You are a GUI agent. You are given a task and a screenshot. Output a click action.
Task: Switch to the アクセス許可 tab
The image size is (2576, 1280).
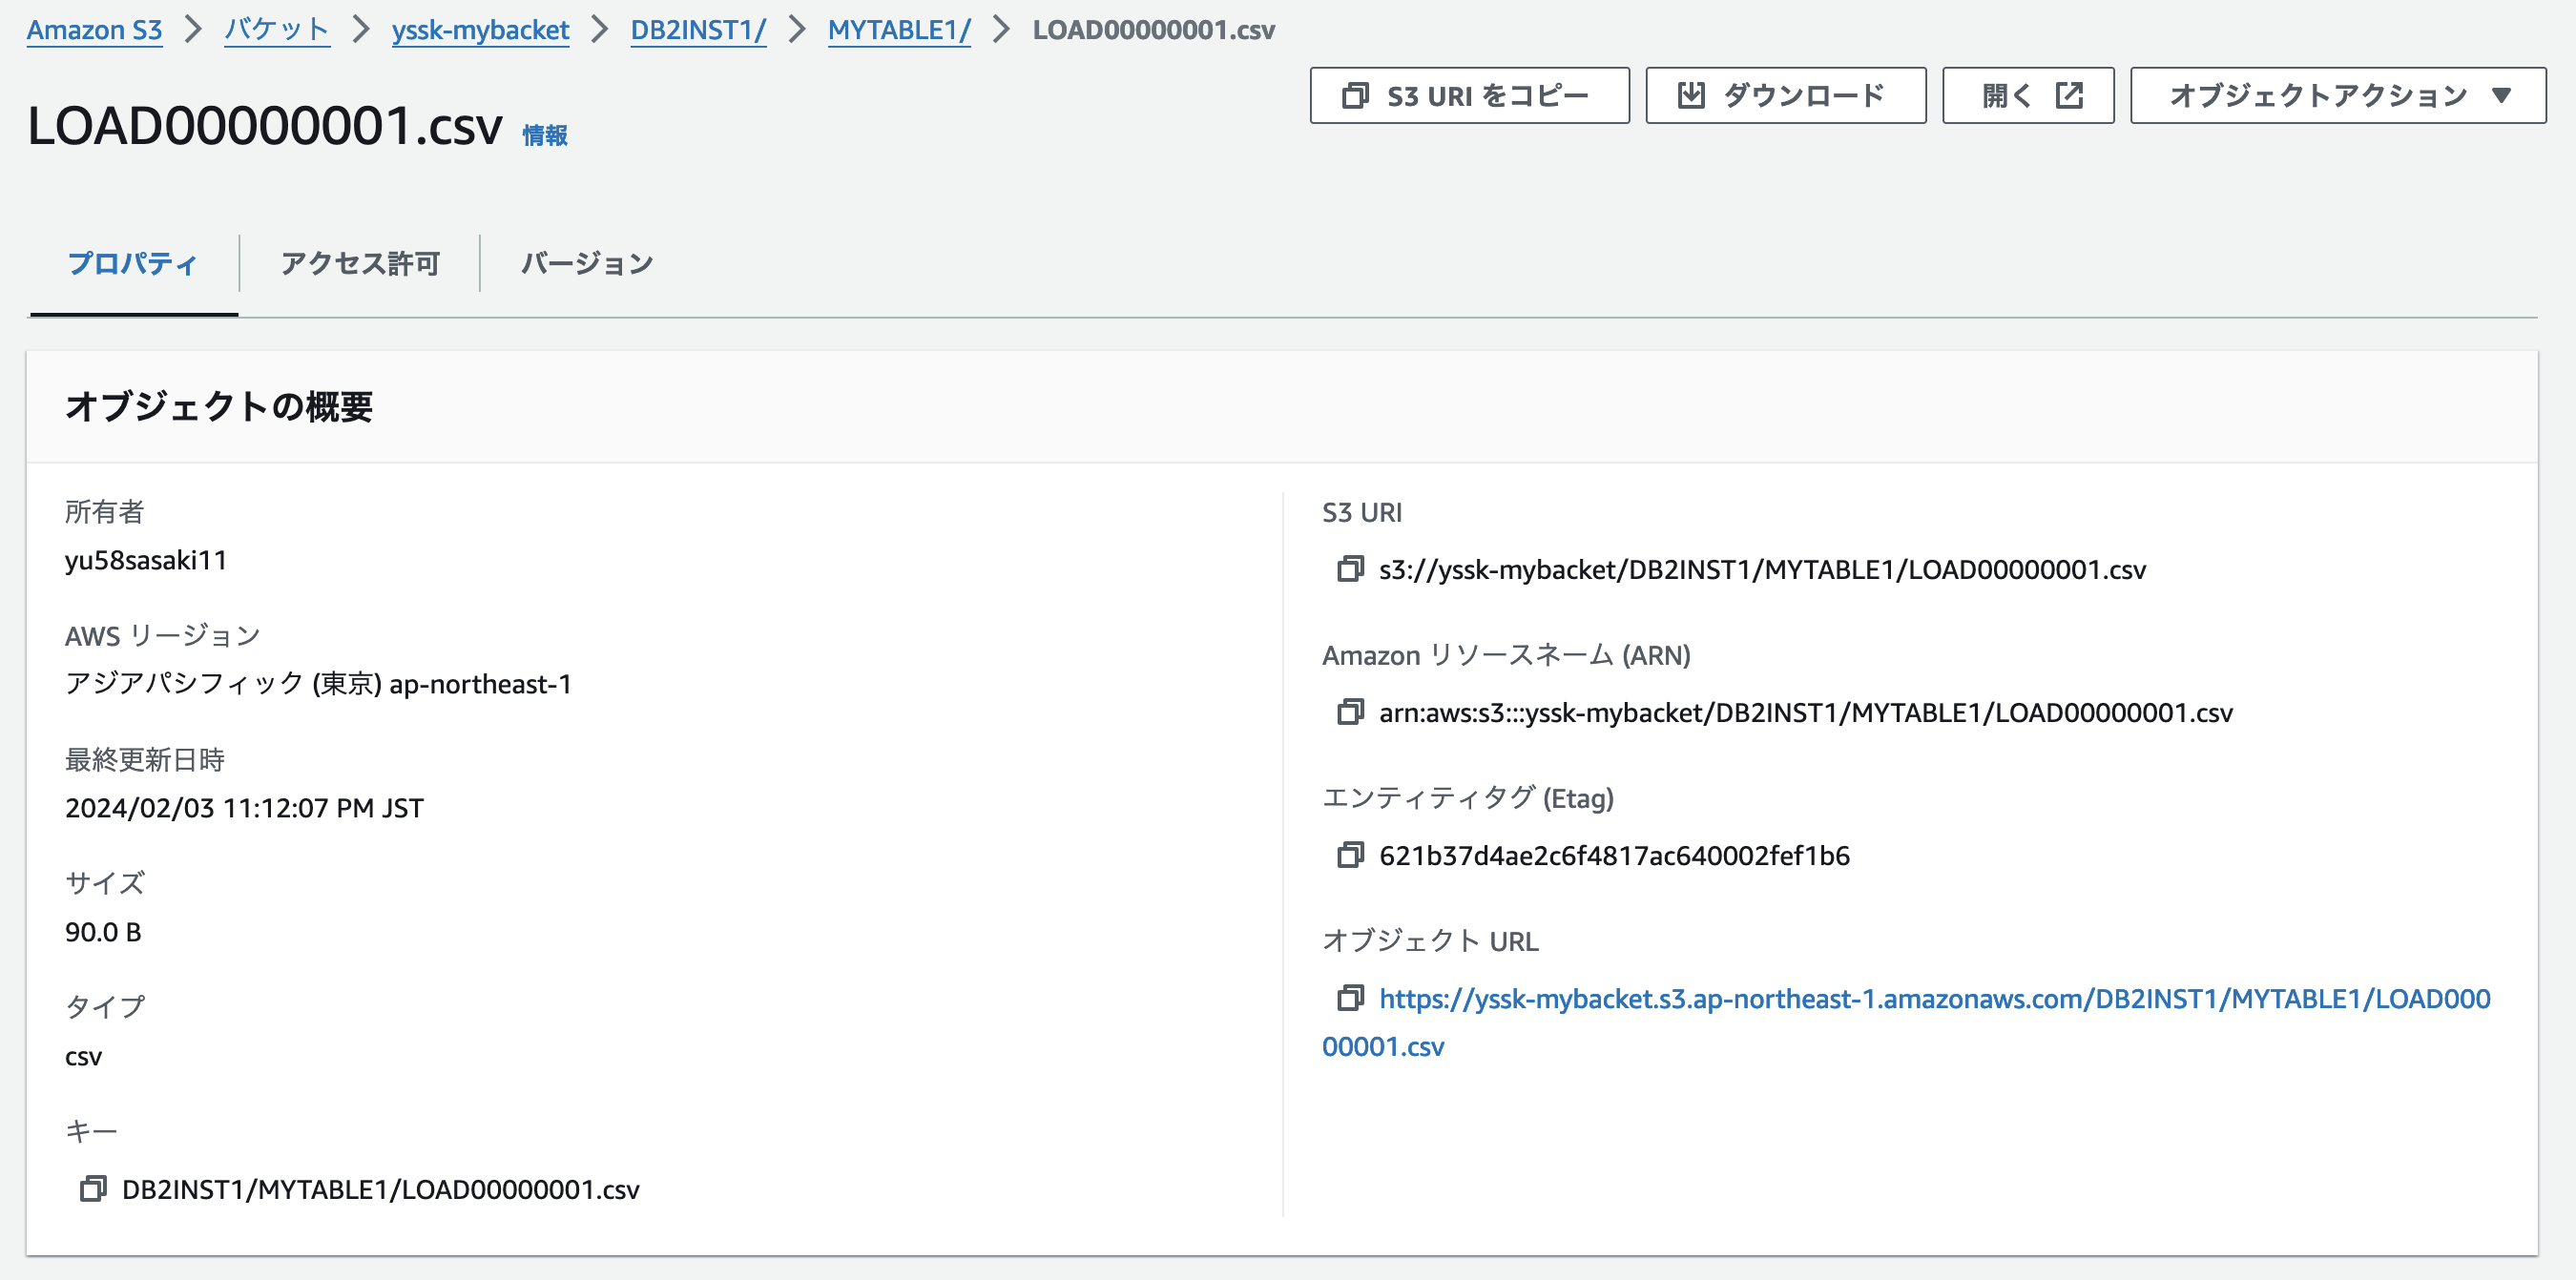(x=360, y=263)
